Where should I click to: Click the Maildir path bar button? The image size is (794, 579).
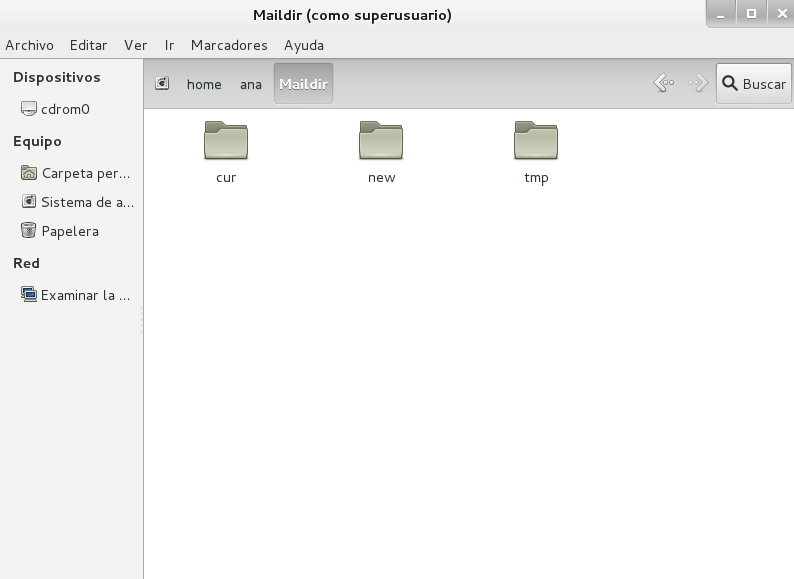click(303, 84)
